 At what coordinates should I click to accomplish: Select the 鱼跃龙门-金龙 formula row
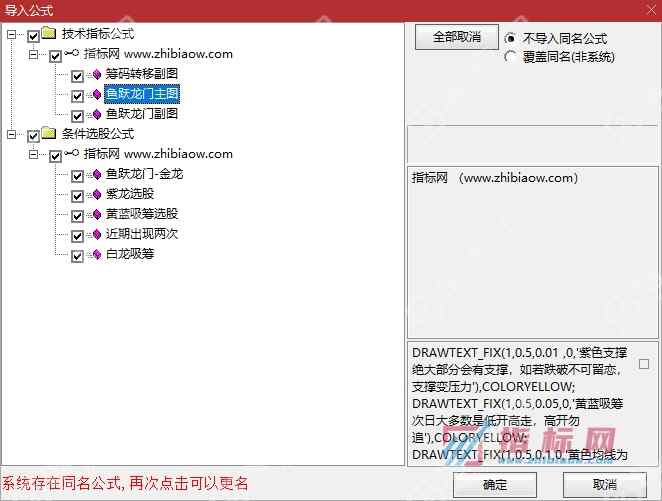(144, 173)
